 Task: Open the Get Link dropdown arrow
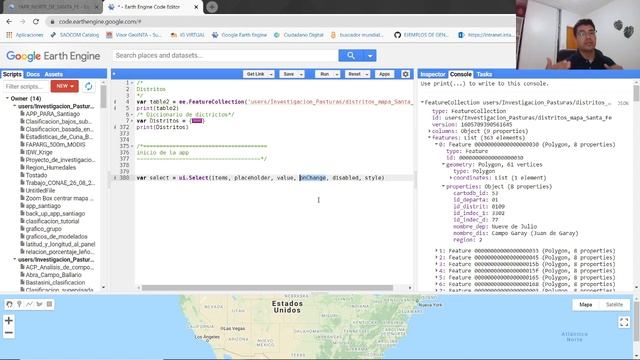(x=271, y=74)
